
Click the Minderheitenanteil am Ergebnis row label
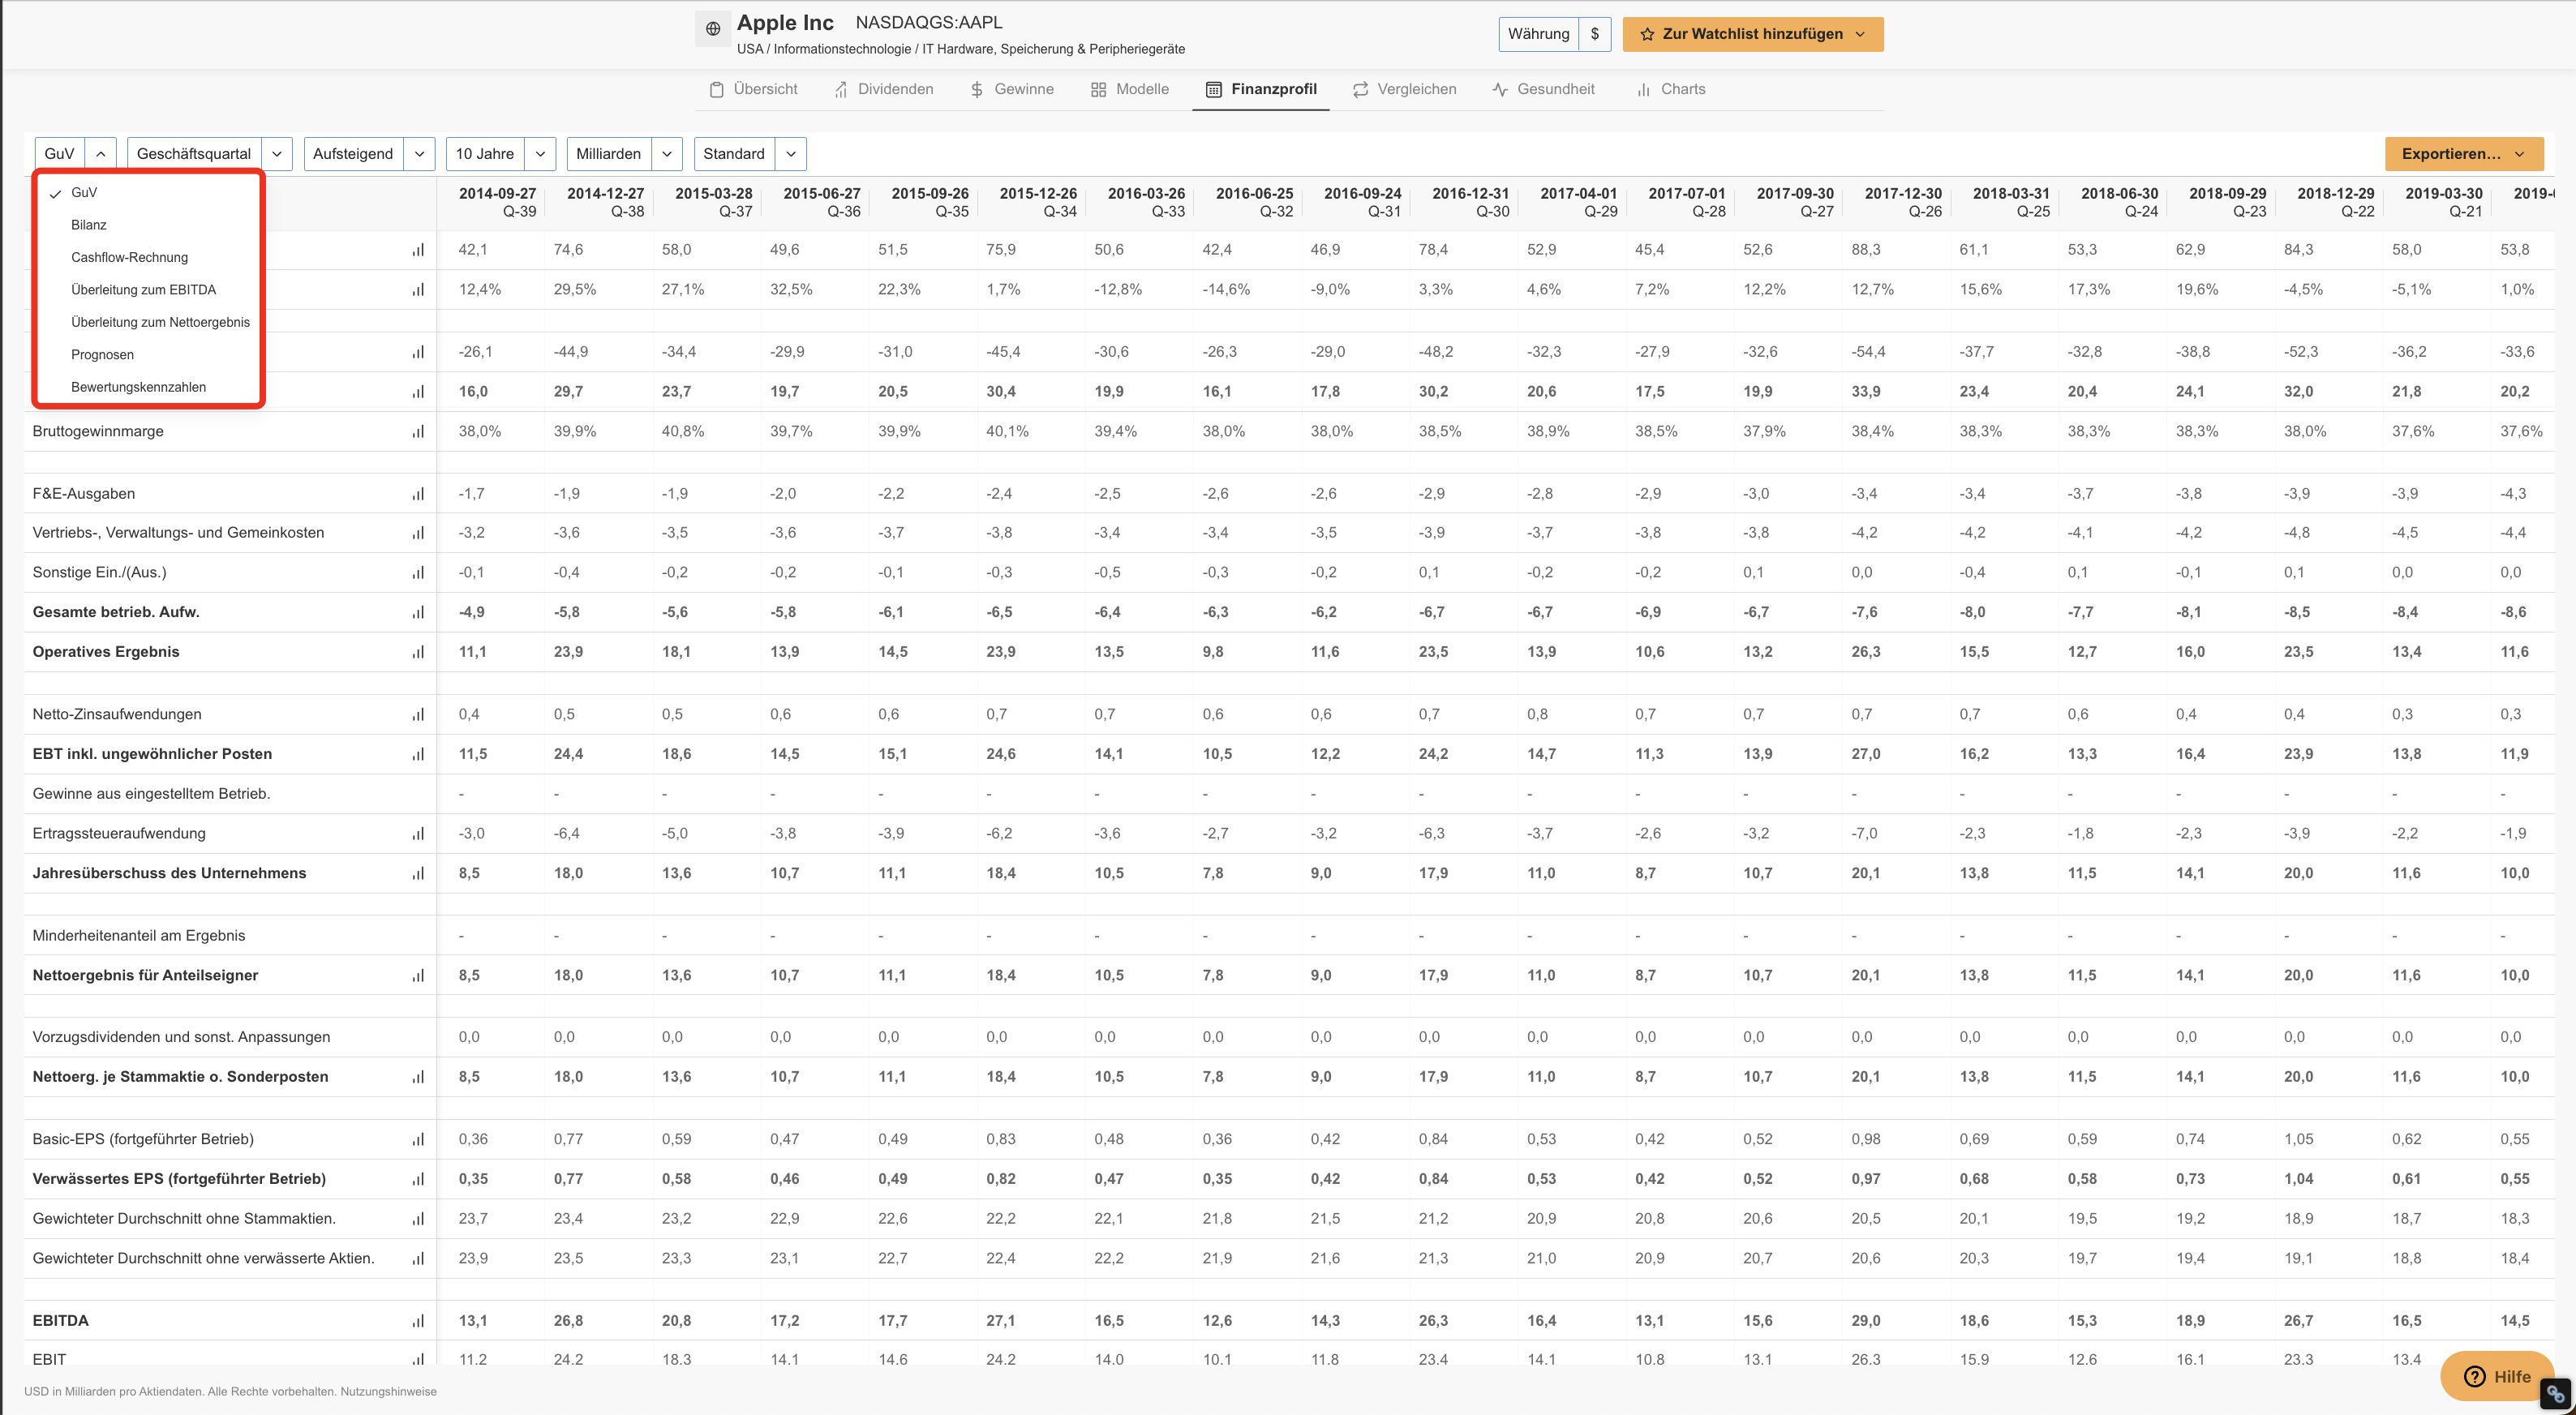(139, 936)
